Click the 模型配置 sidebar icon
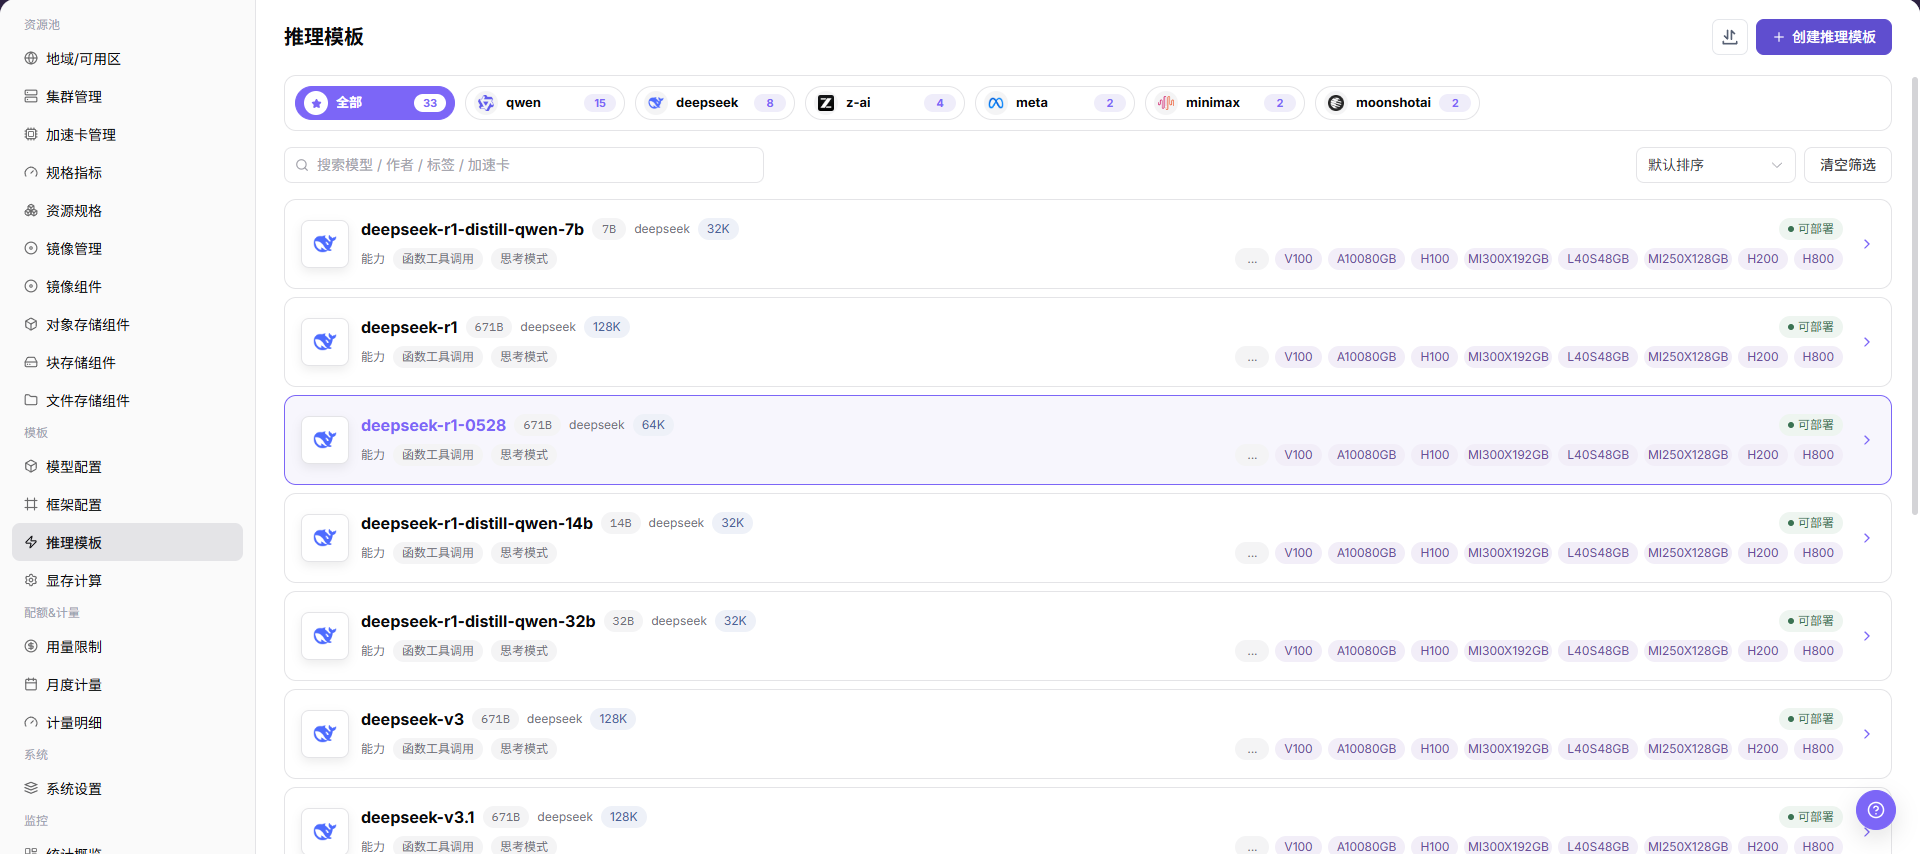Viewport: 1920px width, 854px height. click(31, 467)
